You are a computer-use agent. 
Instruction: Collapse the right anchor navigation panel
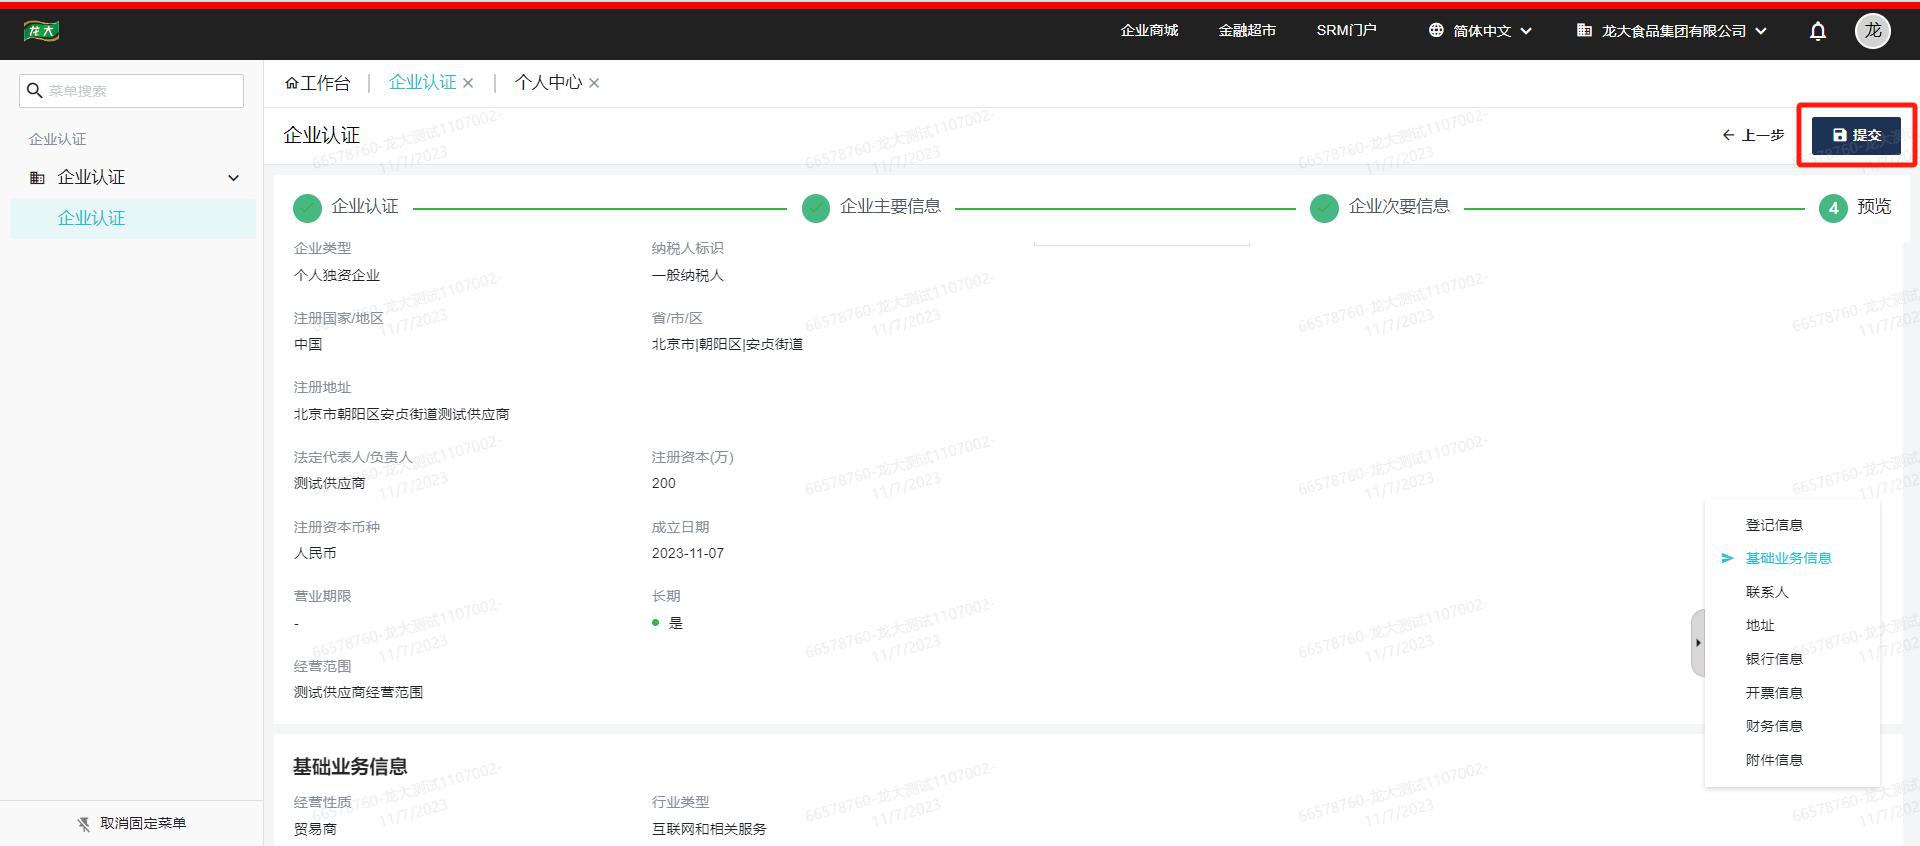pyautogui.click(x=1697, y=643)
